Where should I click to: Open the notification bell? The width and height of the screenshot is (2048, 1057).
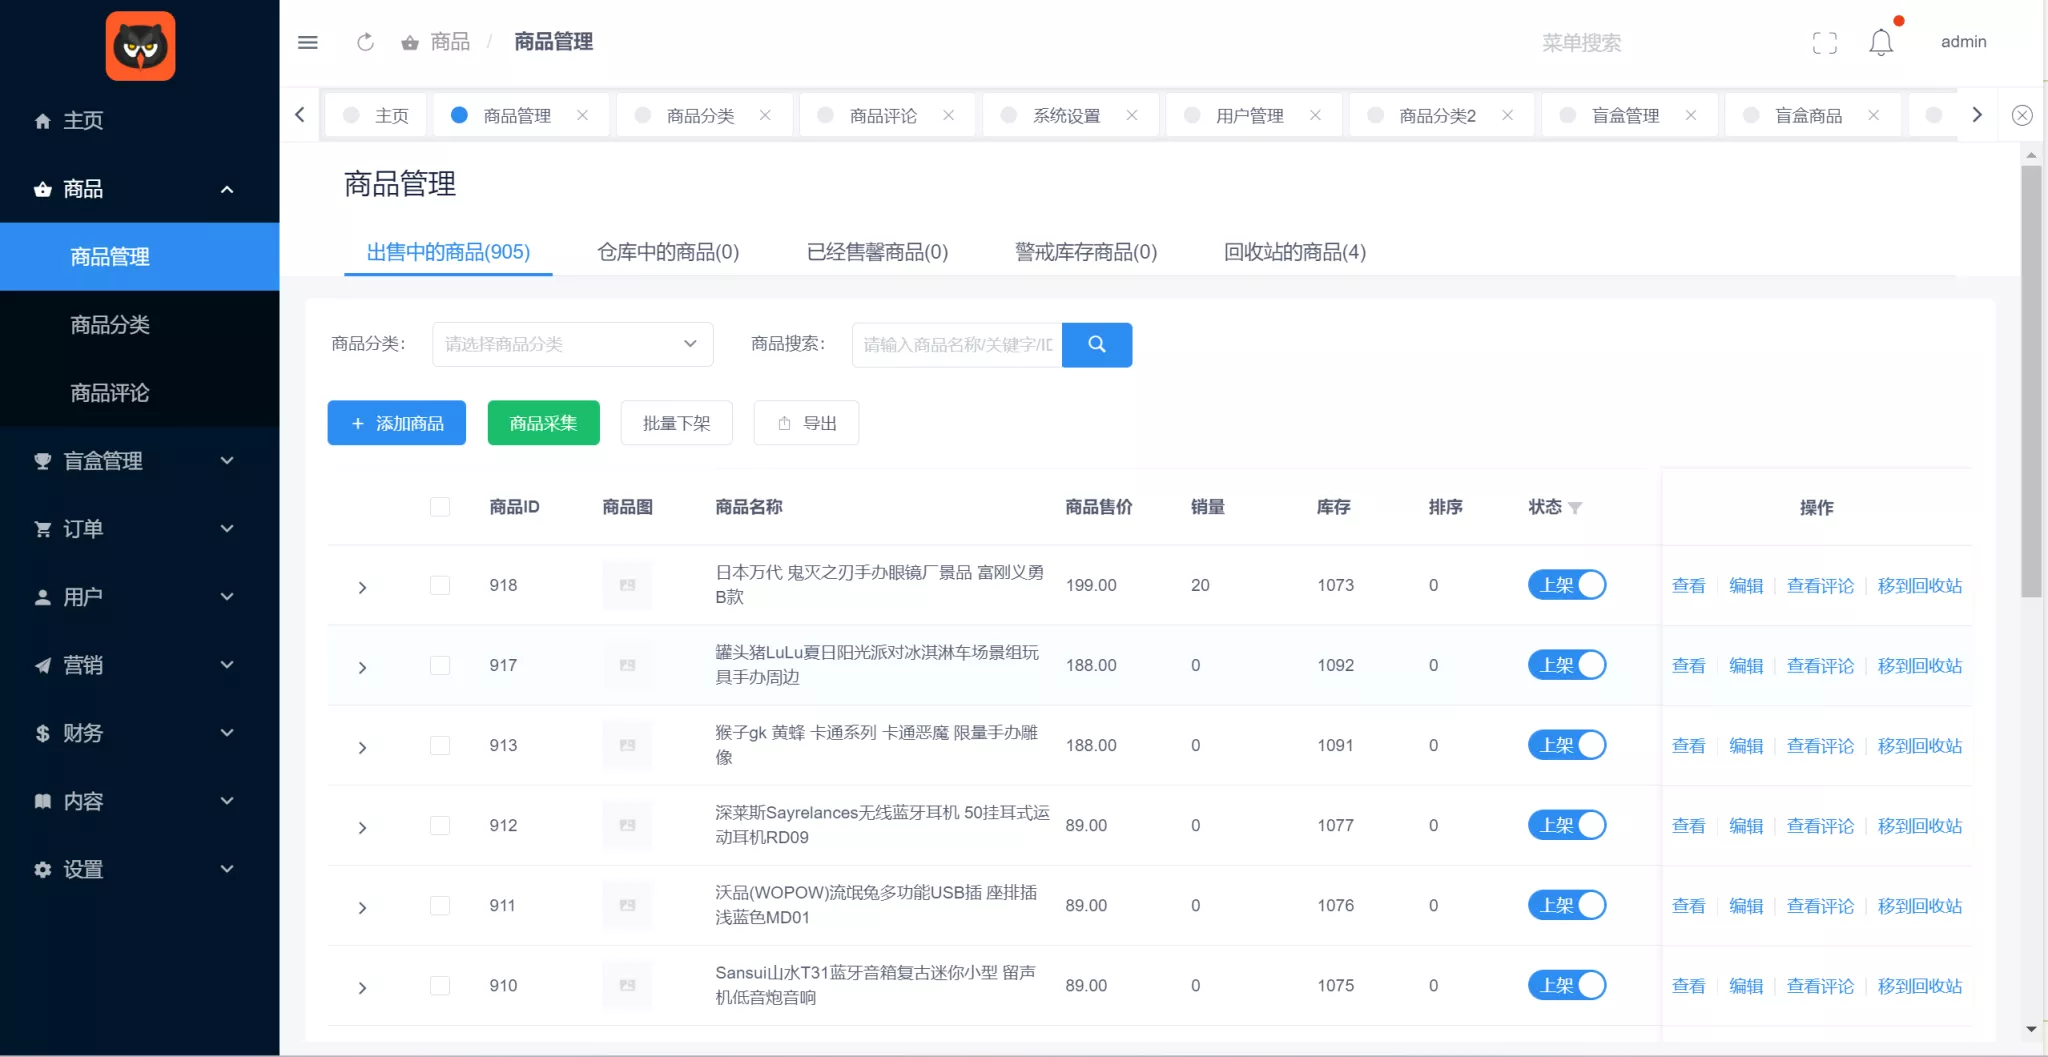click(x=1880, y=42)
